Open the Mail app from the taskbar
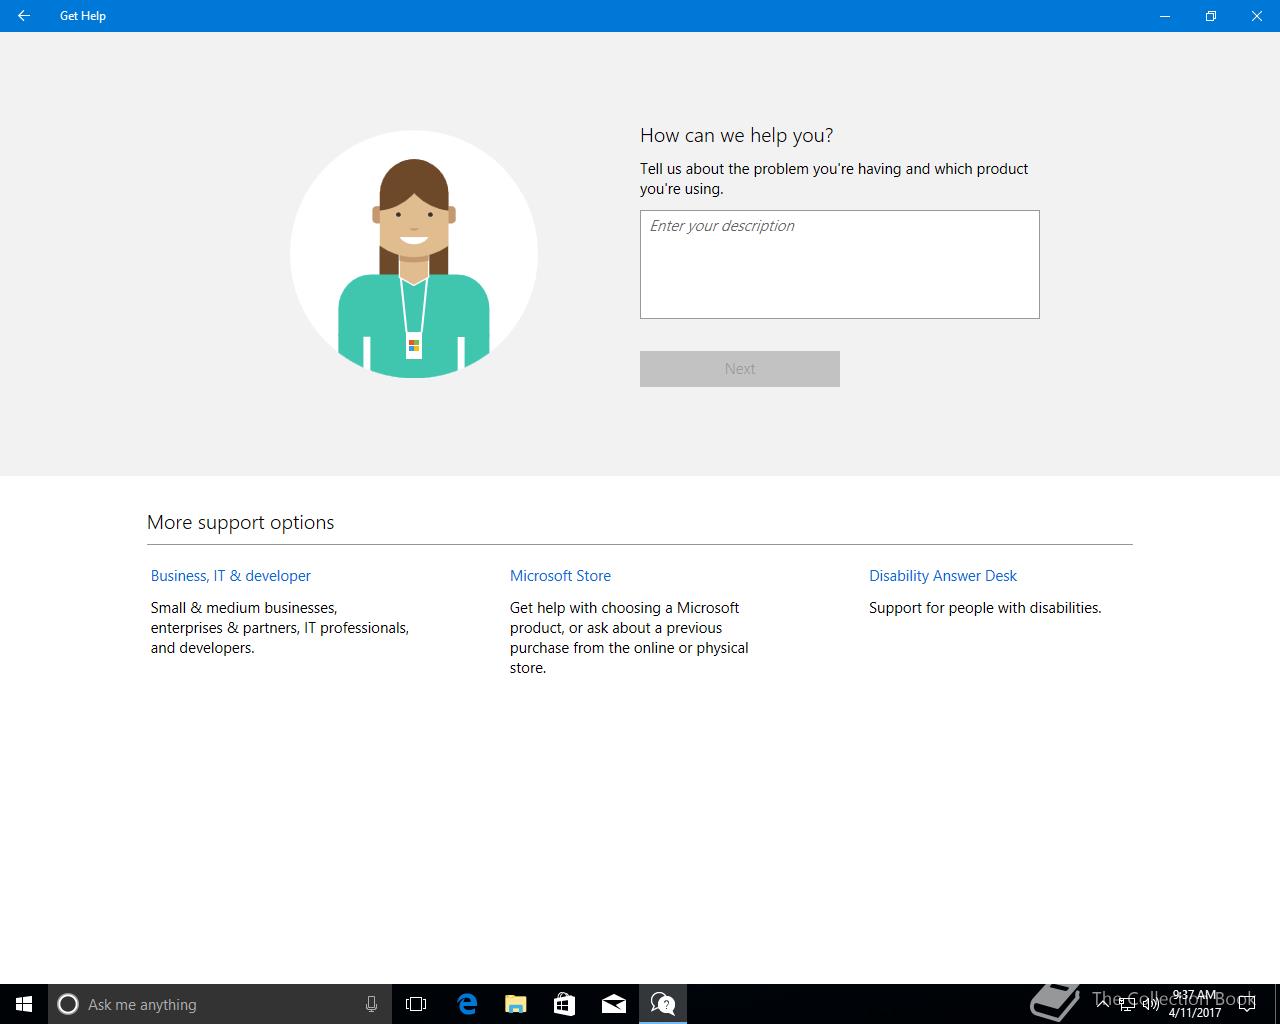1280x1024 pixels. 613,1004
